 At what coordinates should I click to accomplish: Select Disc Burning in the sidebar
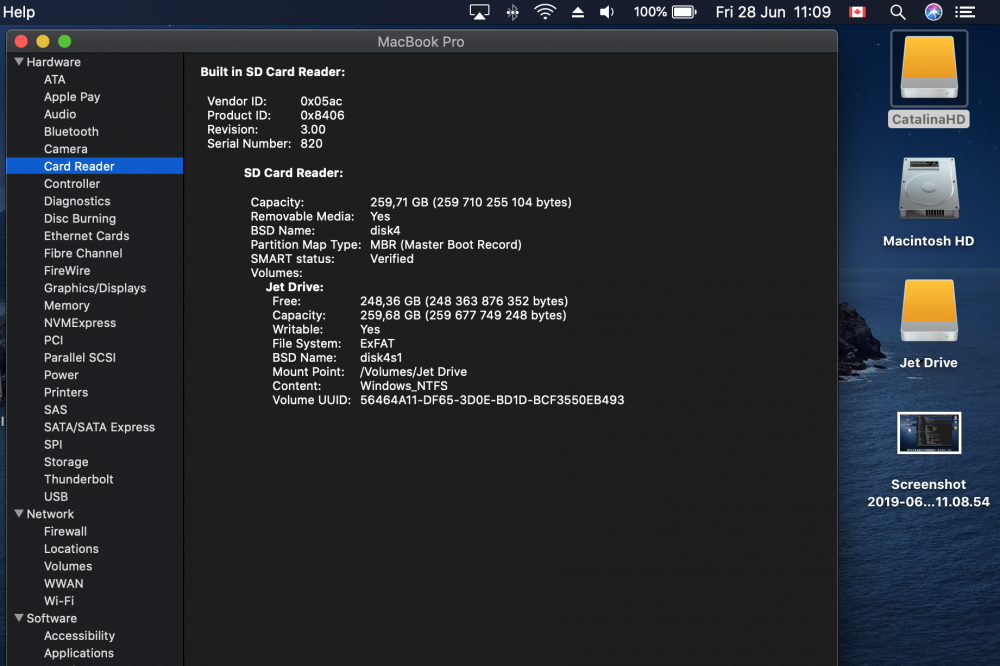(80, 218)
